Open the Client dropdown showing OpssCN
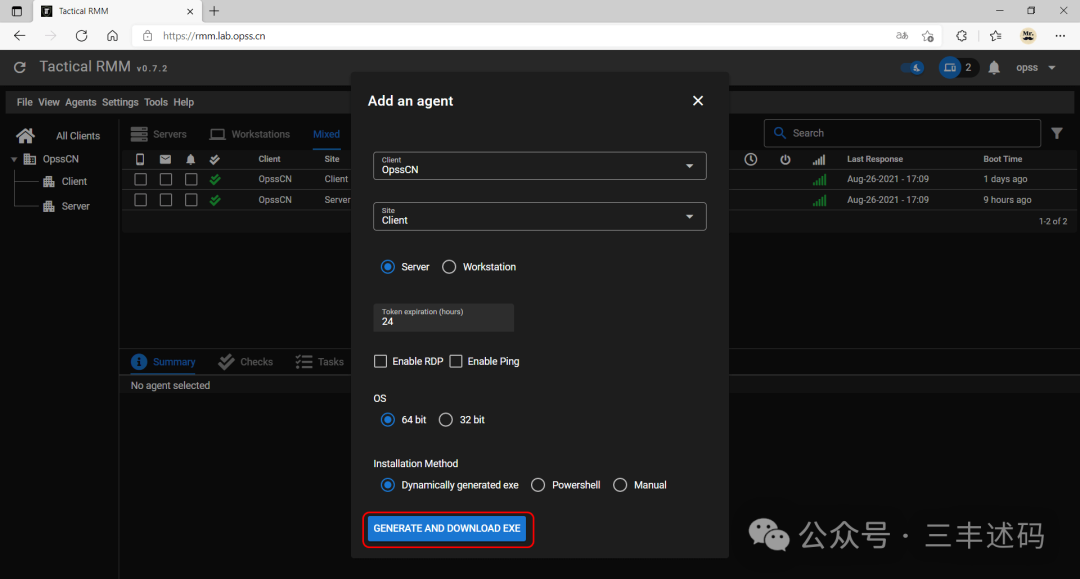The image size is (1080, 579). point(539,166)
